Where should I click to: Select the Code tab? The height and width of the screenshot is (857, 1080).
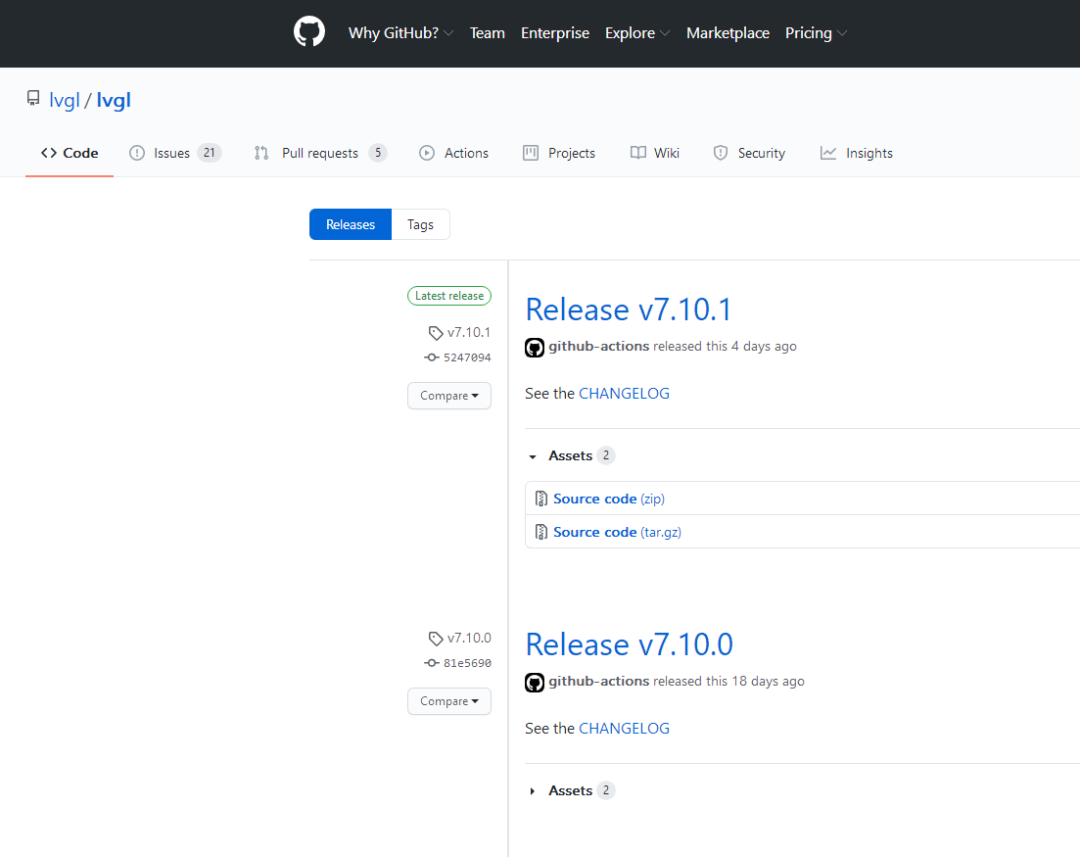(x=70, y=153)
